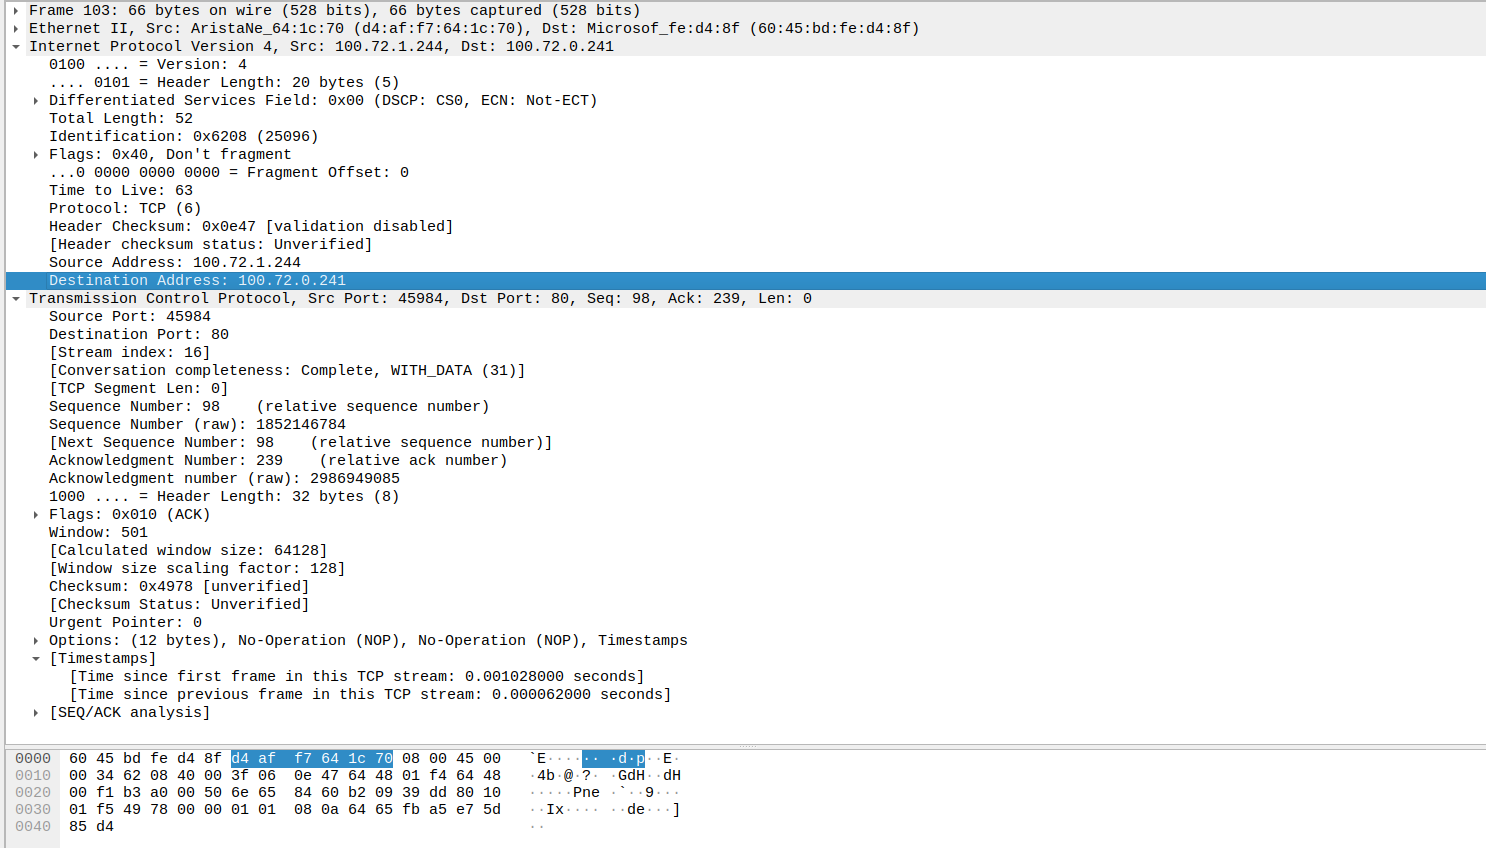Collapse the Internet Protocol Version 4 section

[16, 46]
